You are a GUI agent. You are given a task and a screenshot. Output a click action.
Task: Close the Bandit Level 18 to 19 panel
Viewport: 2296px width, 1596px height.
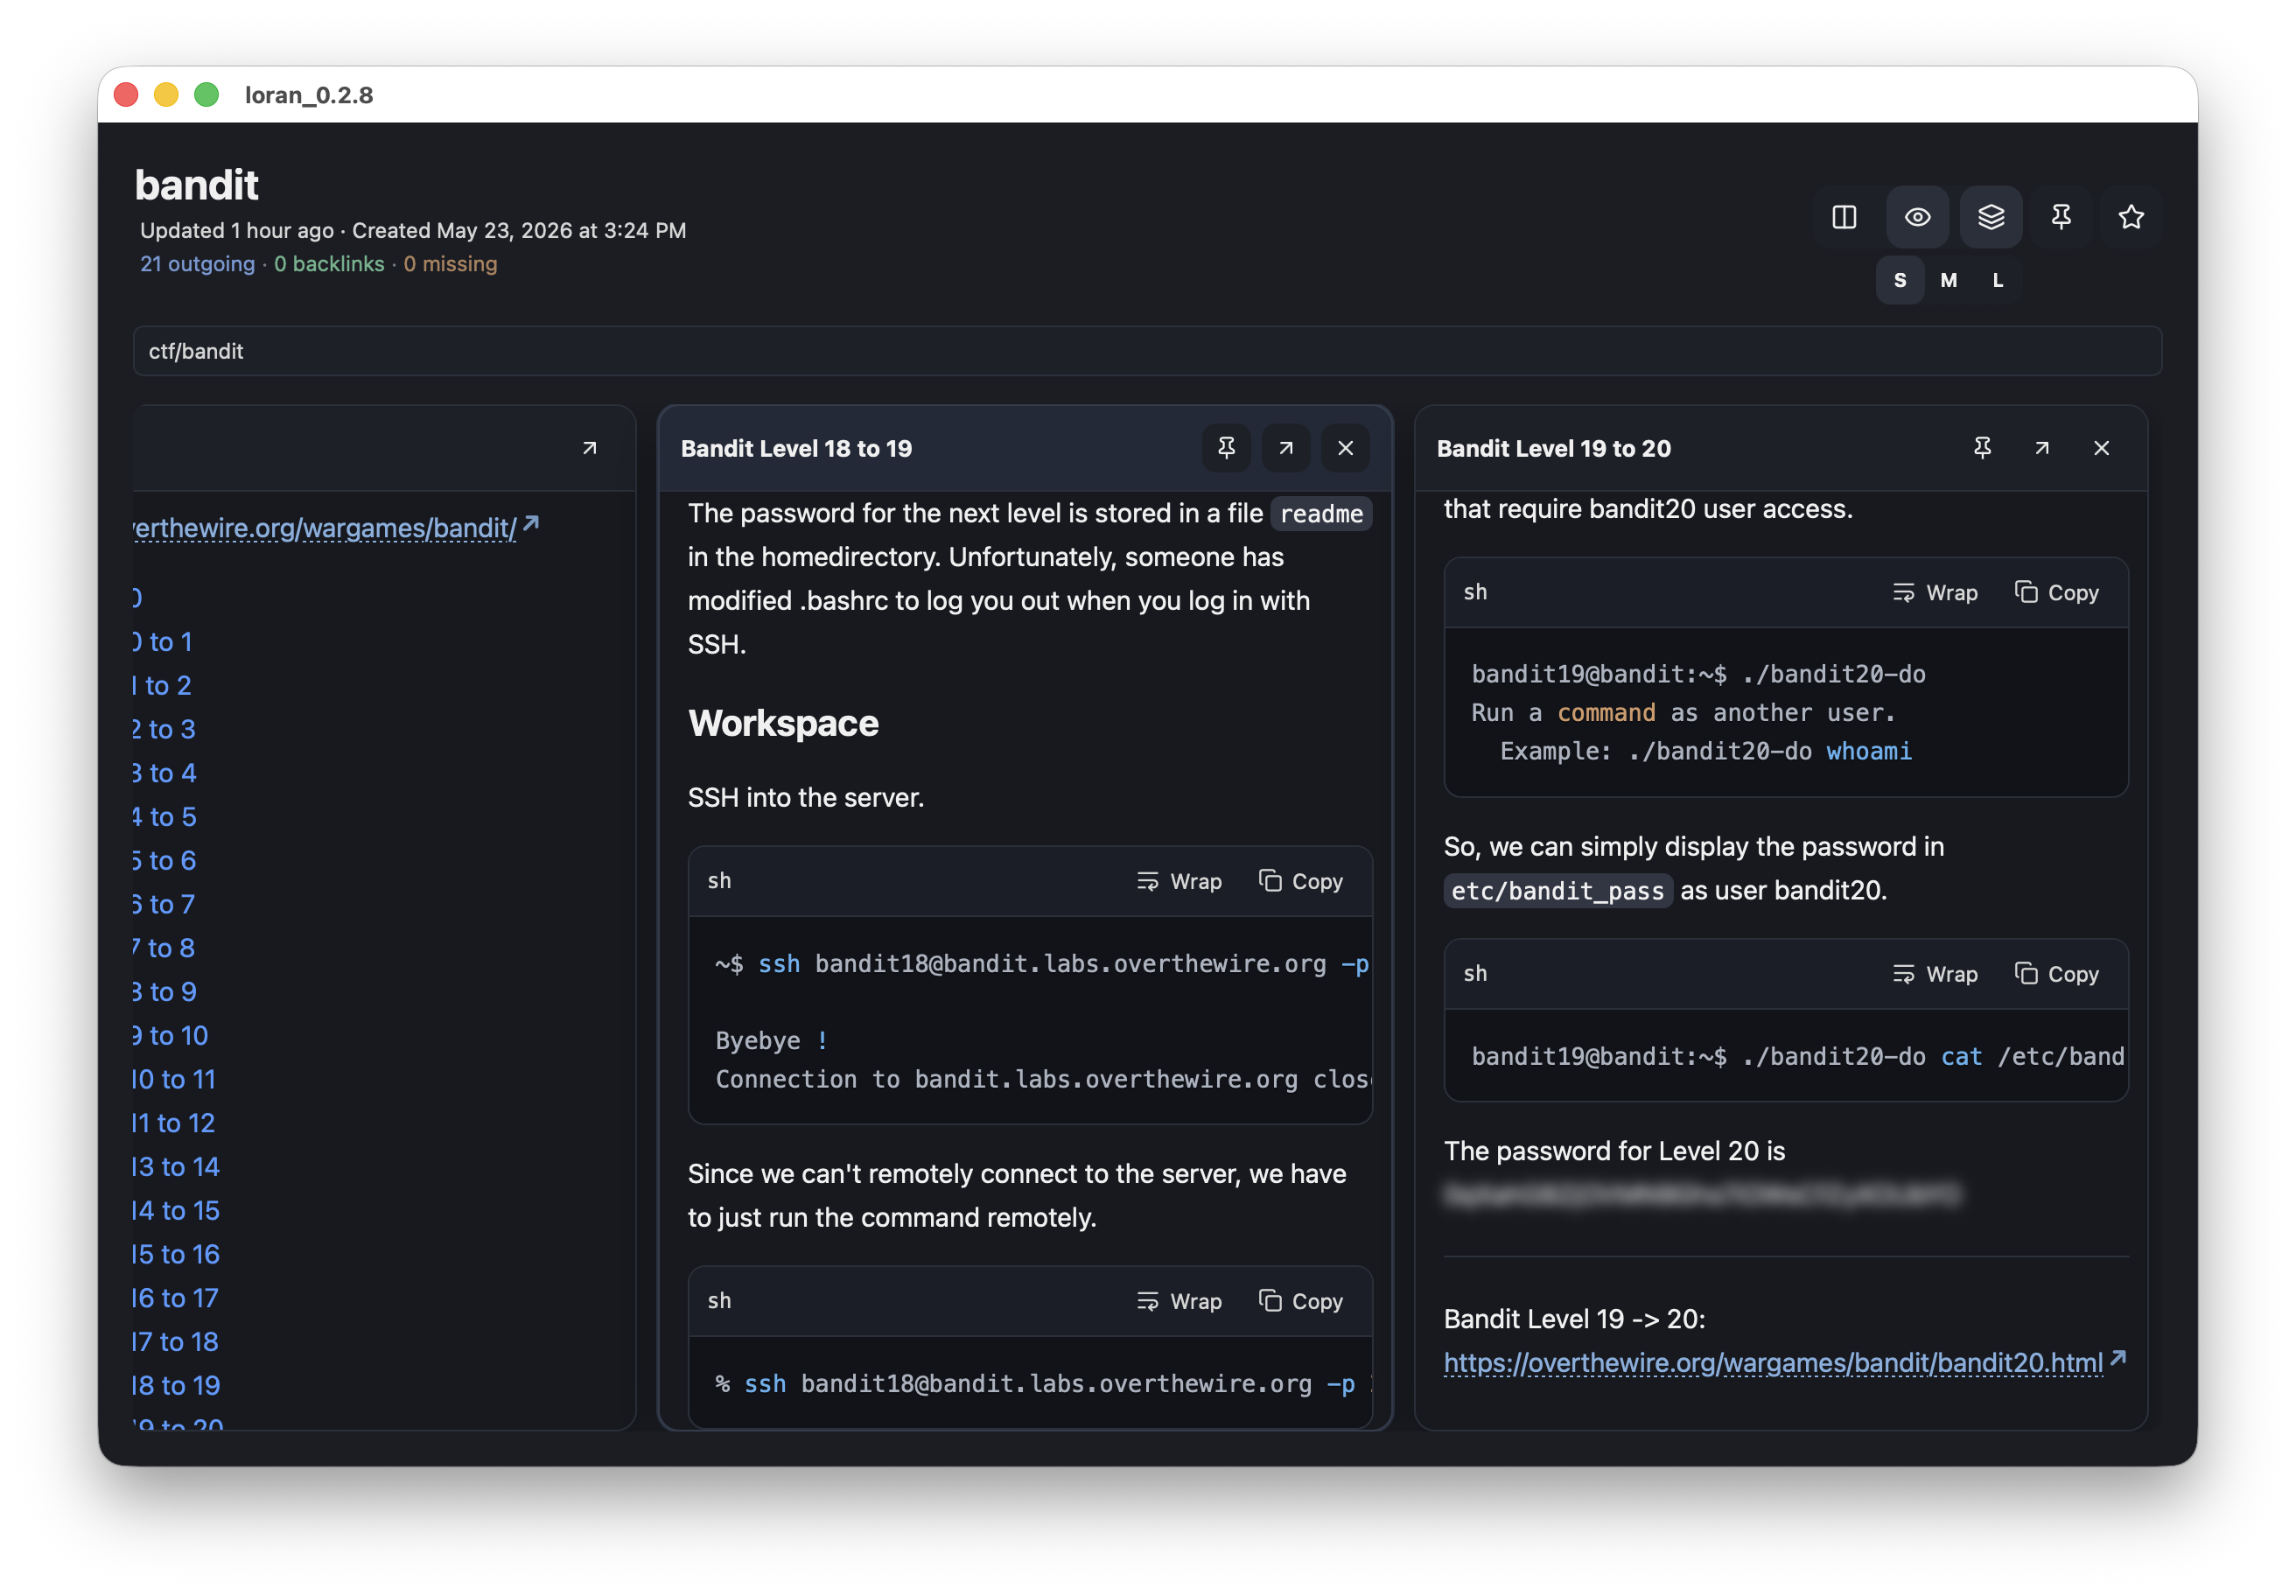1345,448
